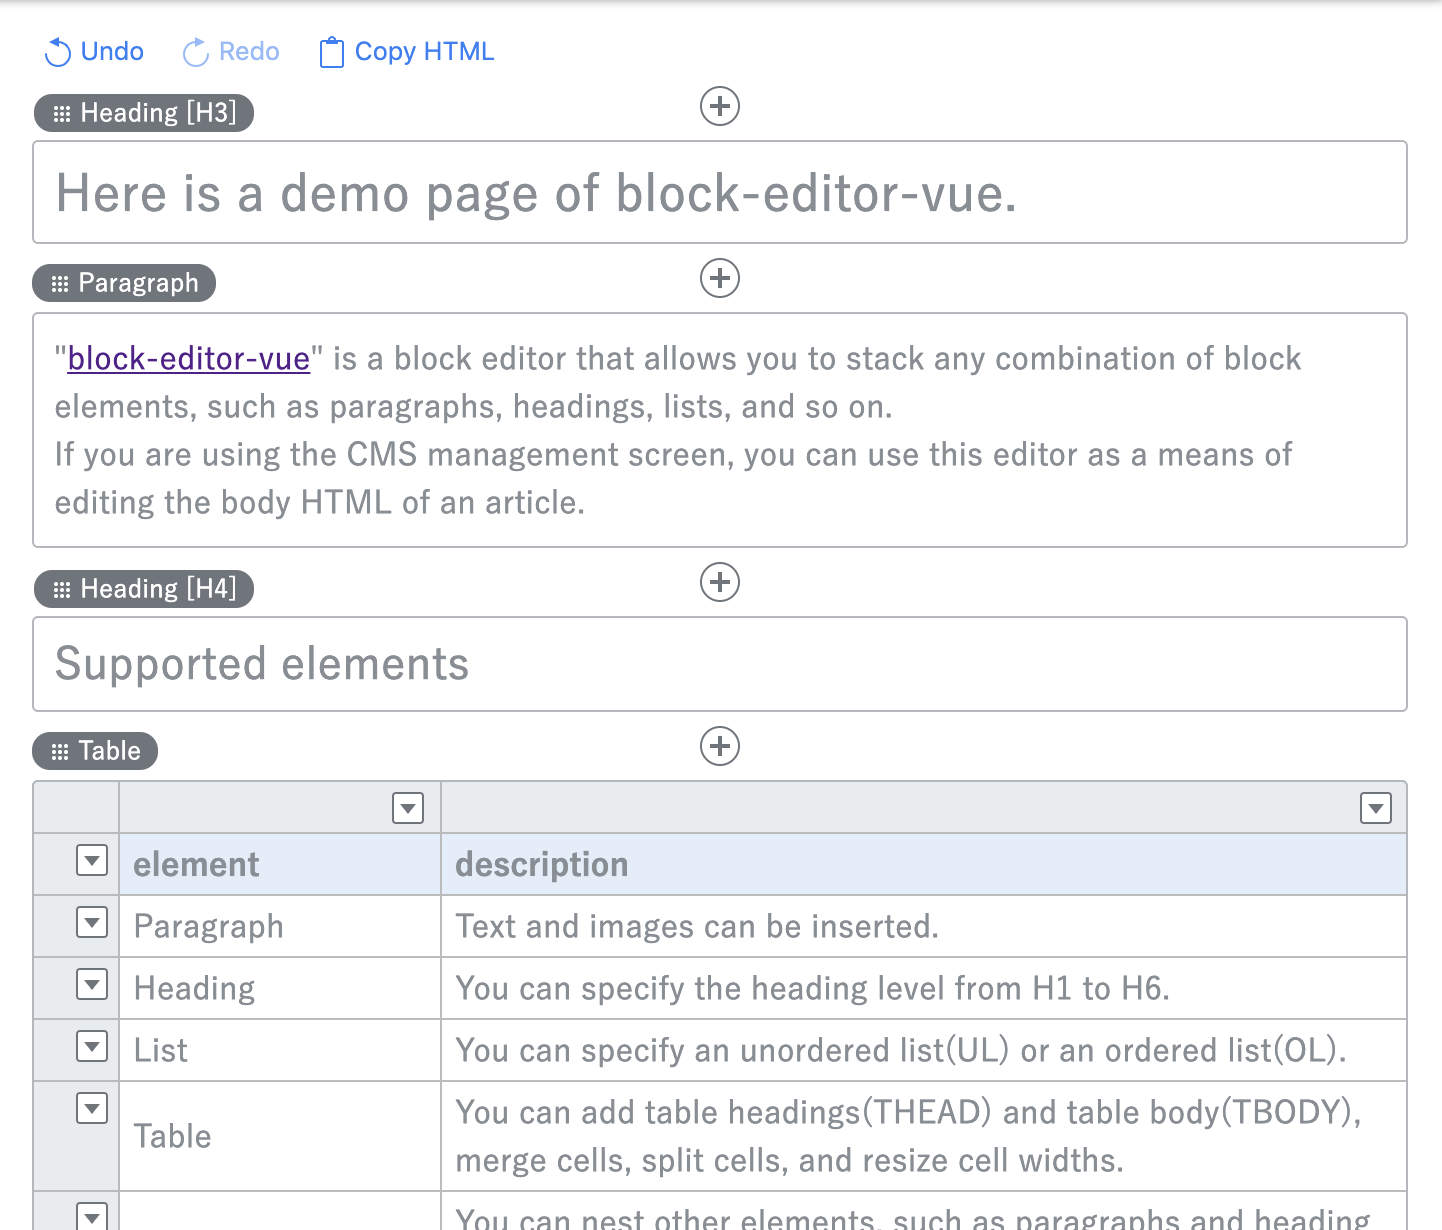Open row menu for the Paragraph row
Screen dimensions: 1442x1230
92,922
